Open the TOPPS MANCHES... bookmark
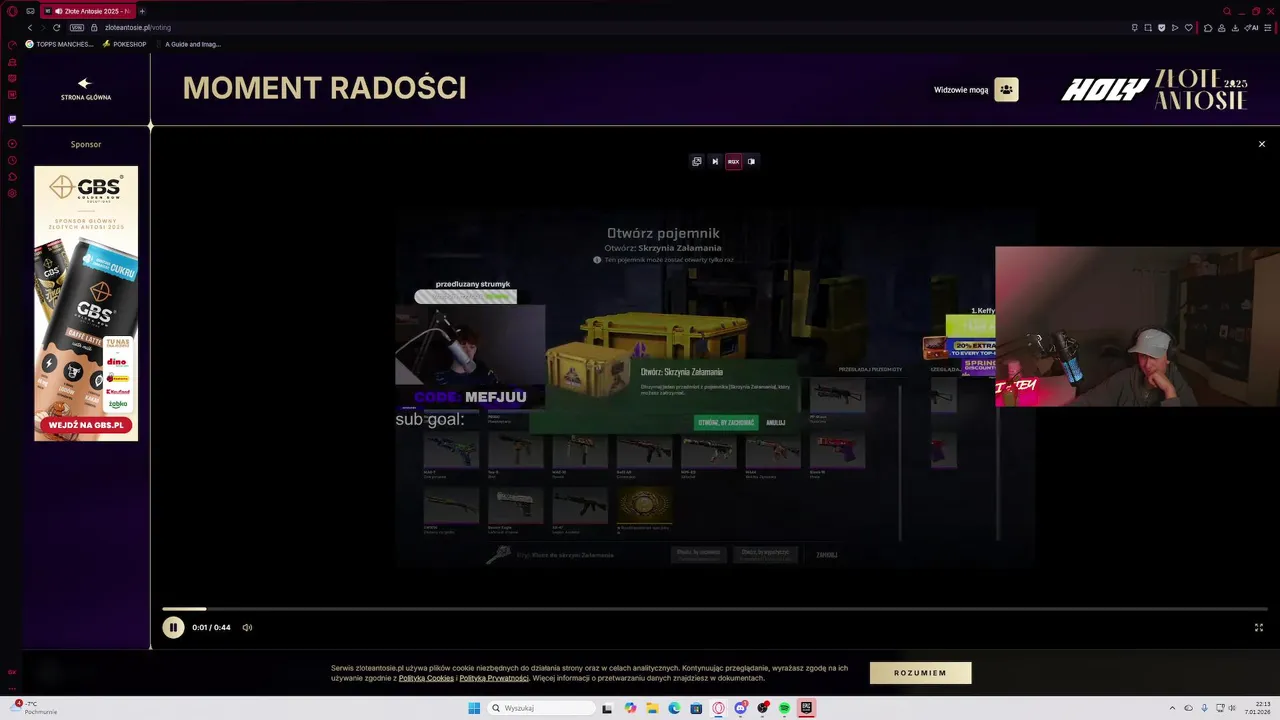This screenshot has width=1280, height=720. 59,44
